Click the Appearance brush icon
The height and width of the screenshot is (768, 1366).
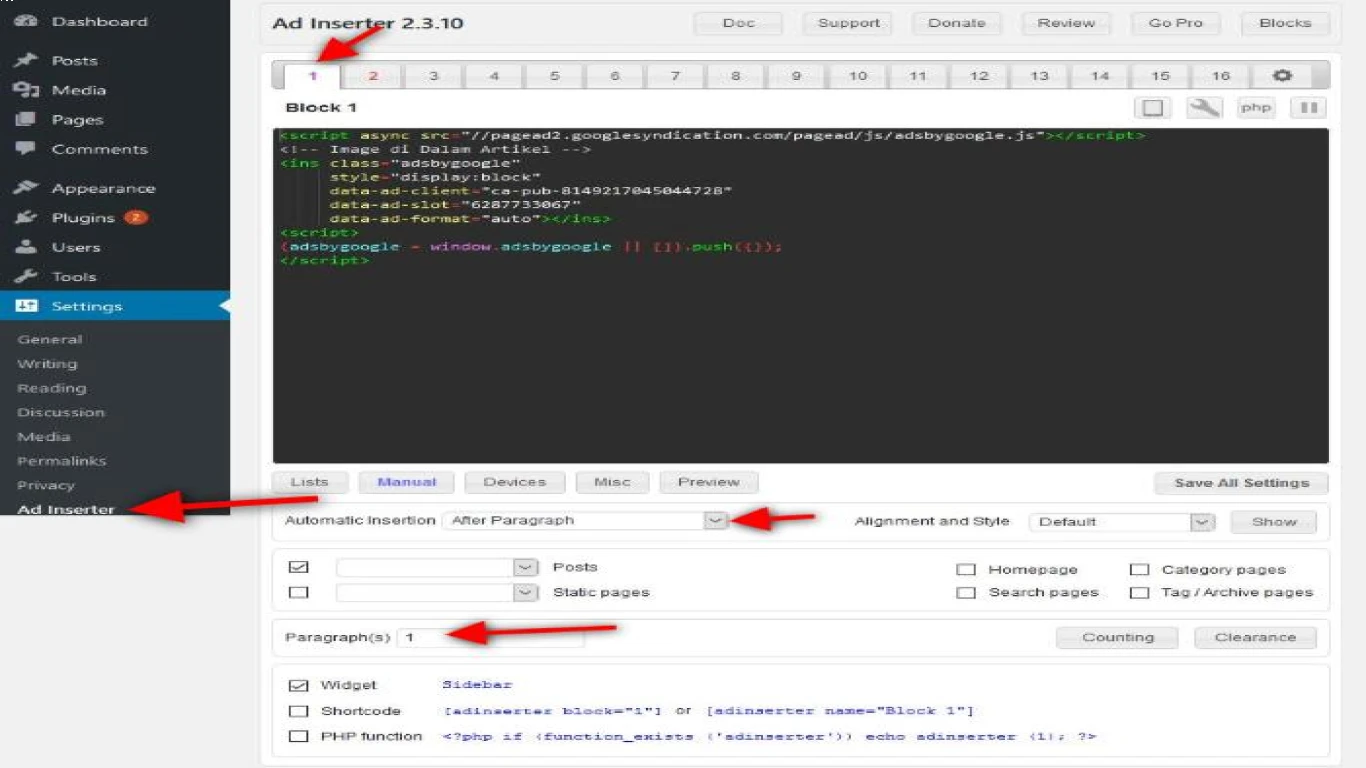tap(26, 188)
